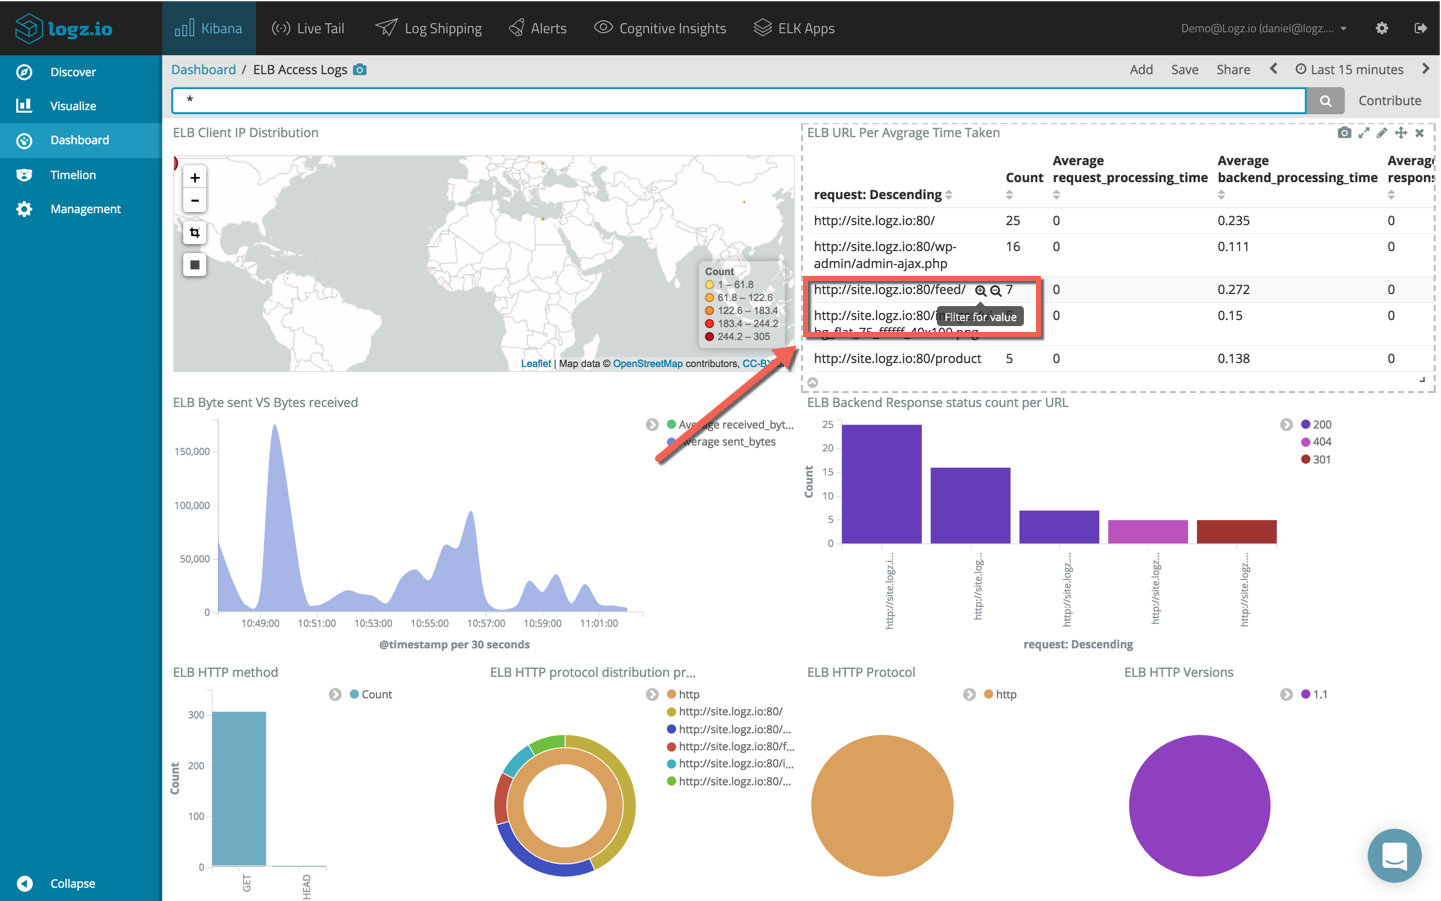Viewport: 1441px width, 901px height.
Task: Toggle legend of the ELB HTTP Versions chart
Action: pos(1286,695)
